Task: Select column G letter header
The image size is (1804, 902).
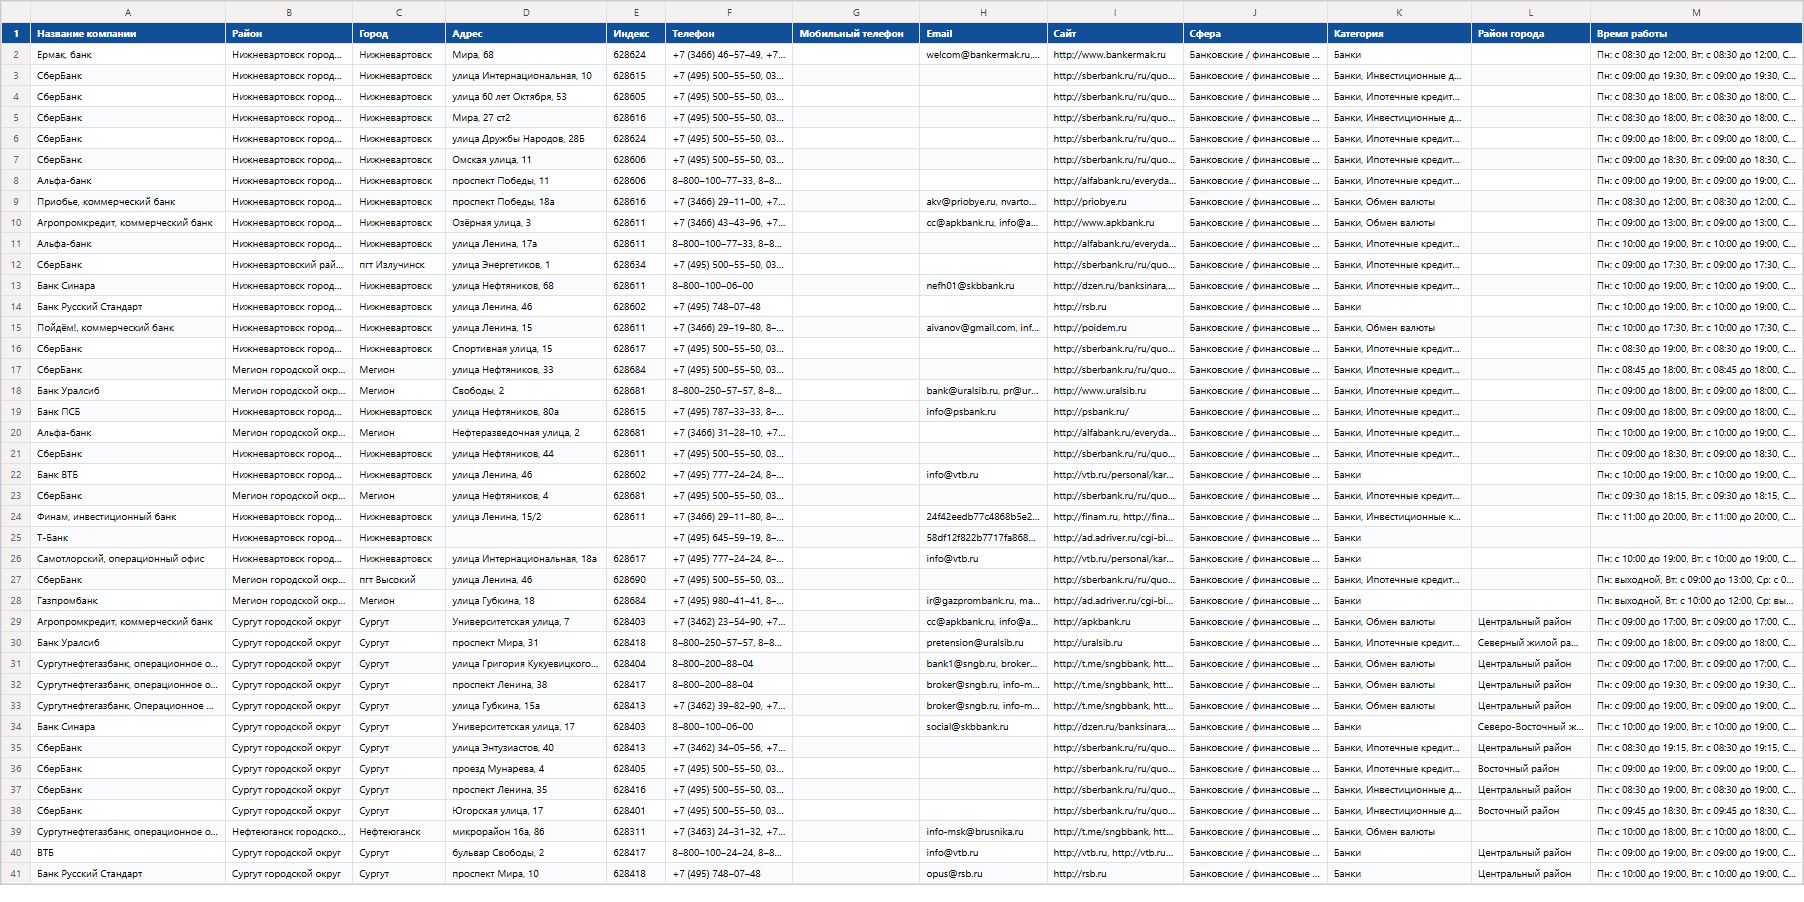Action: click(x=856, y=12)
